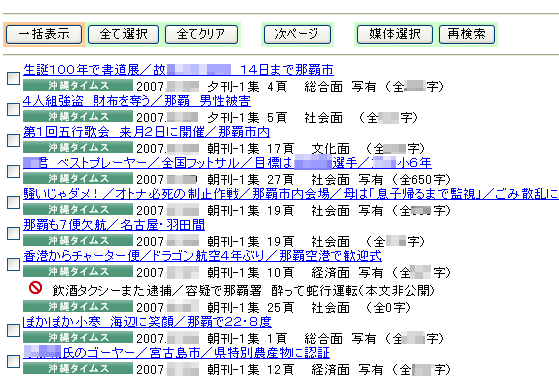Click 沖縄タイムス badge under 生誕100年 article
Viewport: 559px width, 377px height.
pyautogui.click(x=78, y=86)
